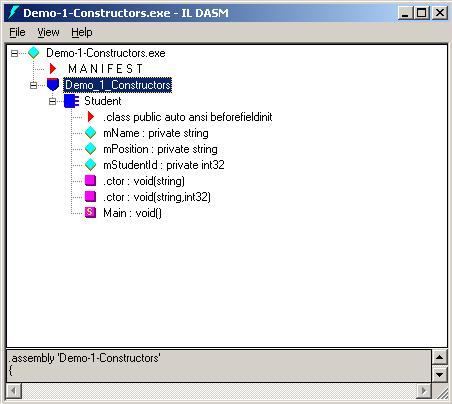Click the horizontal scrollbar right arrow
The image size is (452, 404).
pos(424,390)
